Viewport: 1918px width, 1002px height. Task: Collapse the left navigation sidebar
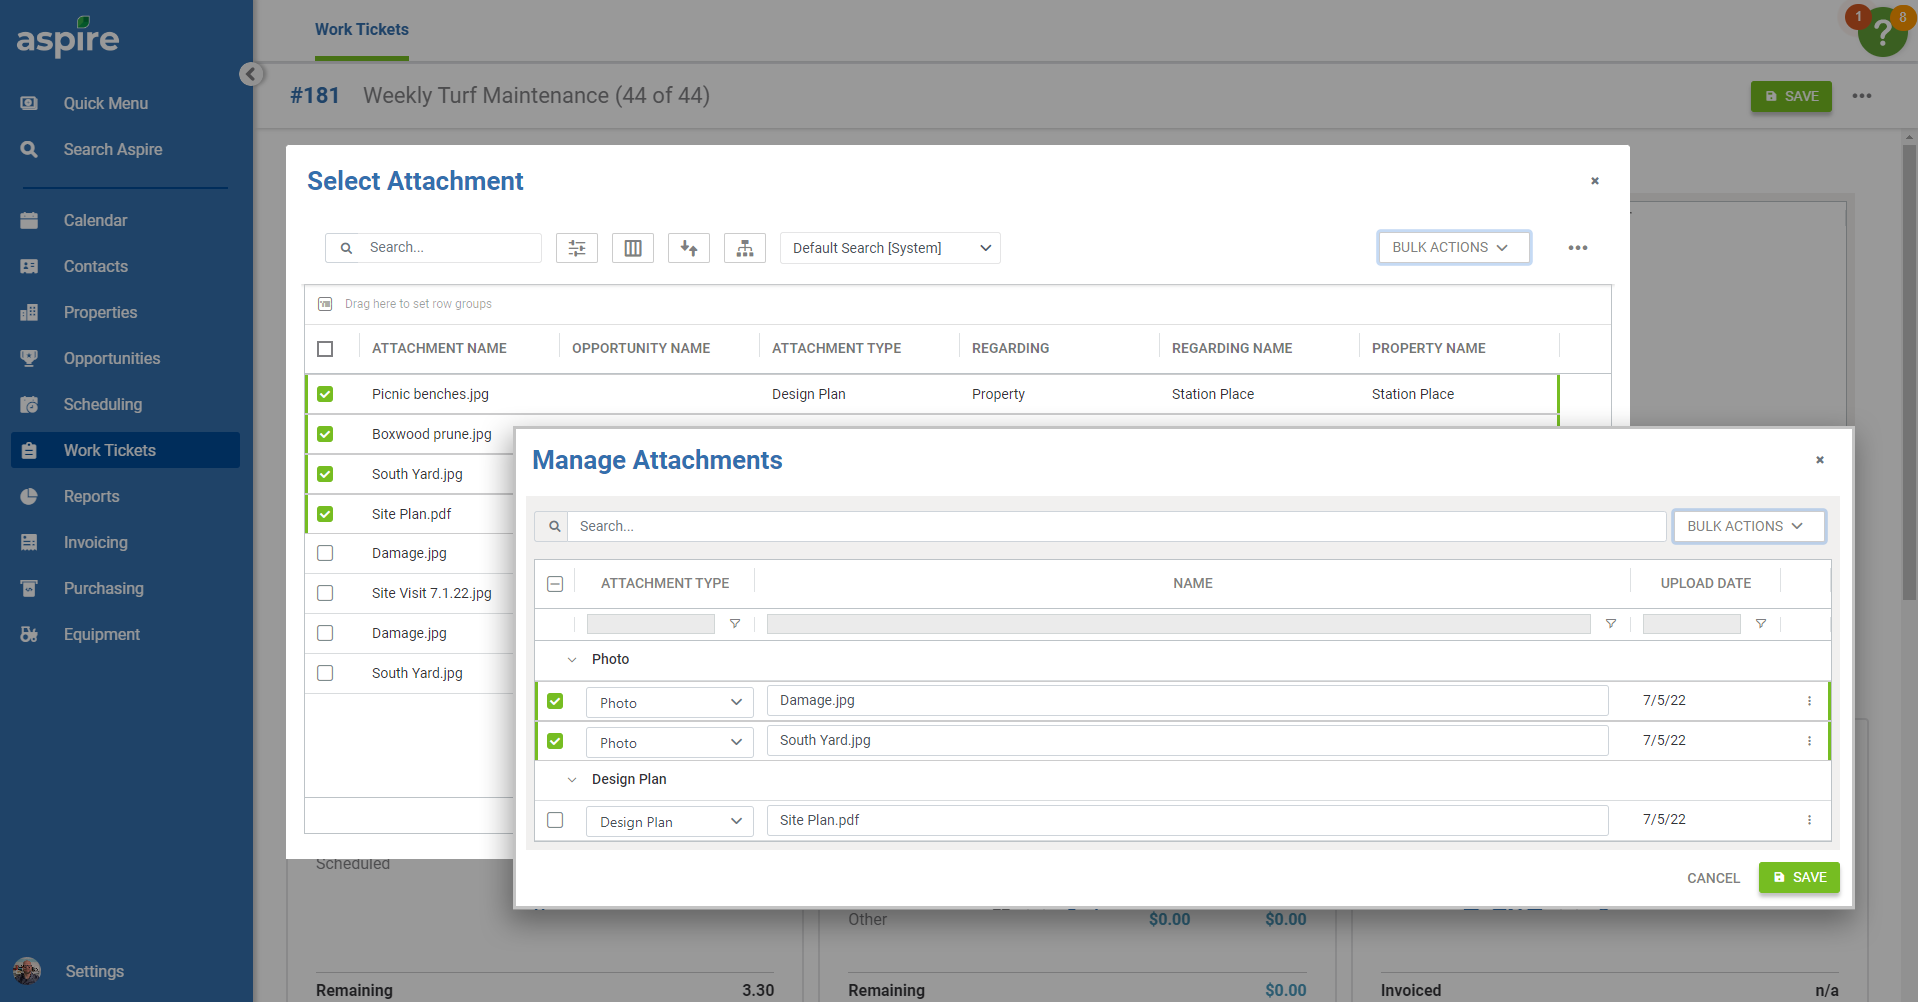click(251, 74)
